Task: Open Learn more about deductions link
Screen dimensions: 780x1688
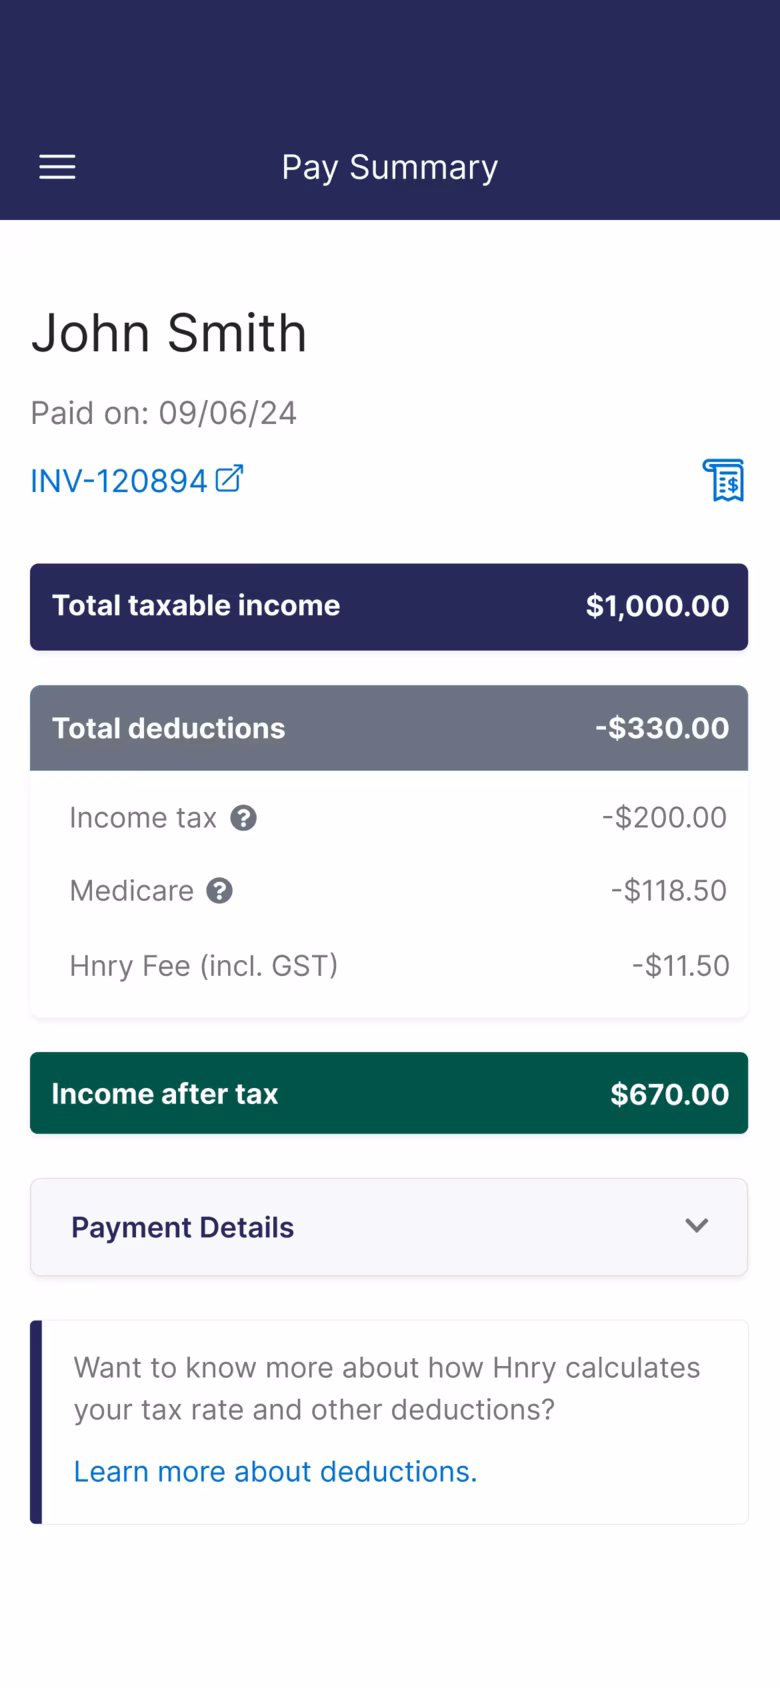Action: [275, 1472]
